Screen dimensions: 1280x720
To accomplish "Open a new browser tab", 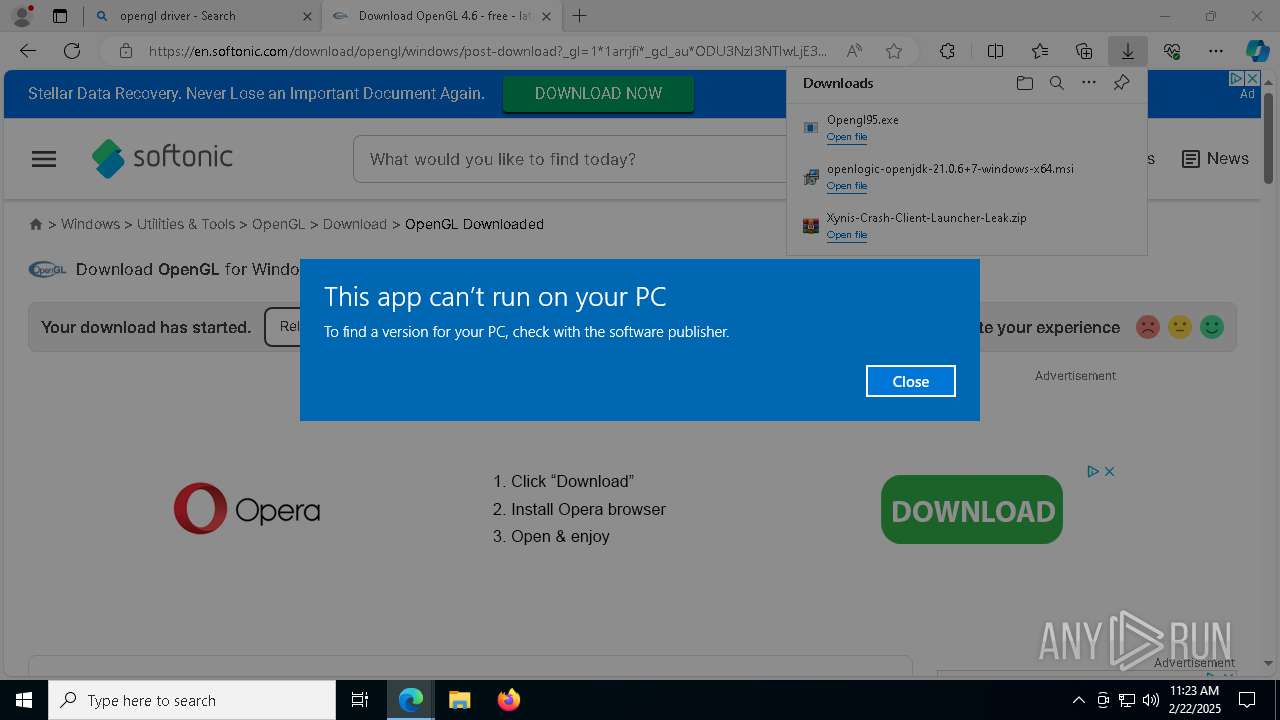I will [580, 16].
